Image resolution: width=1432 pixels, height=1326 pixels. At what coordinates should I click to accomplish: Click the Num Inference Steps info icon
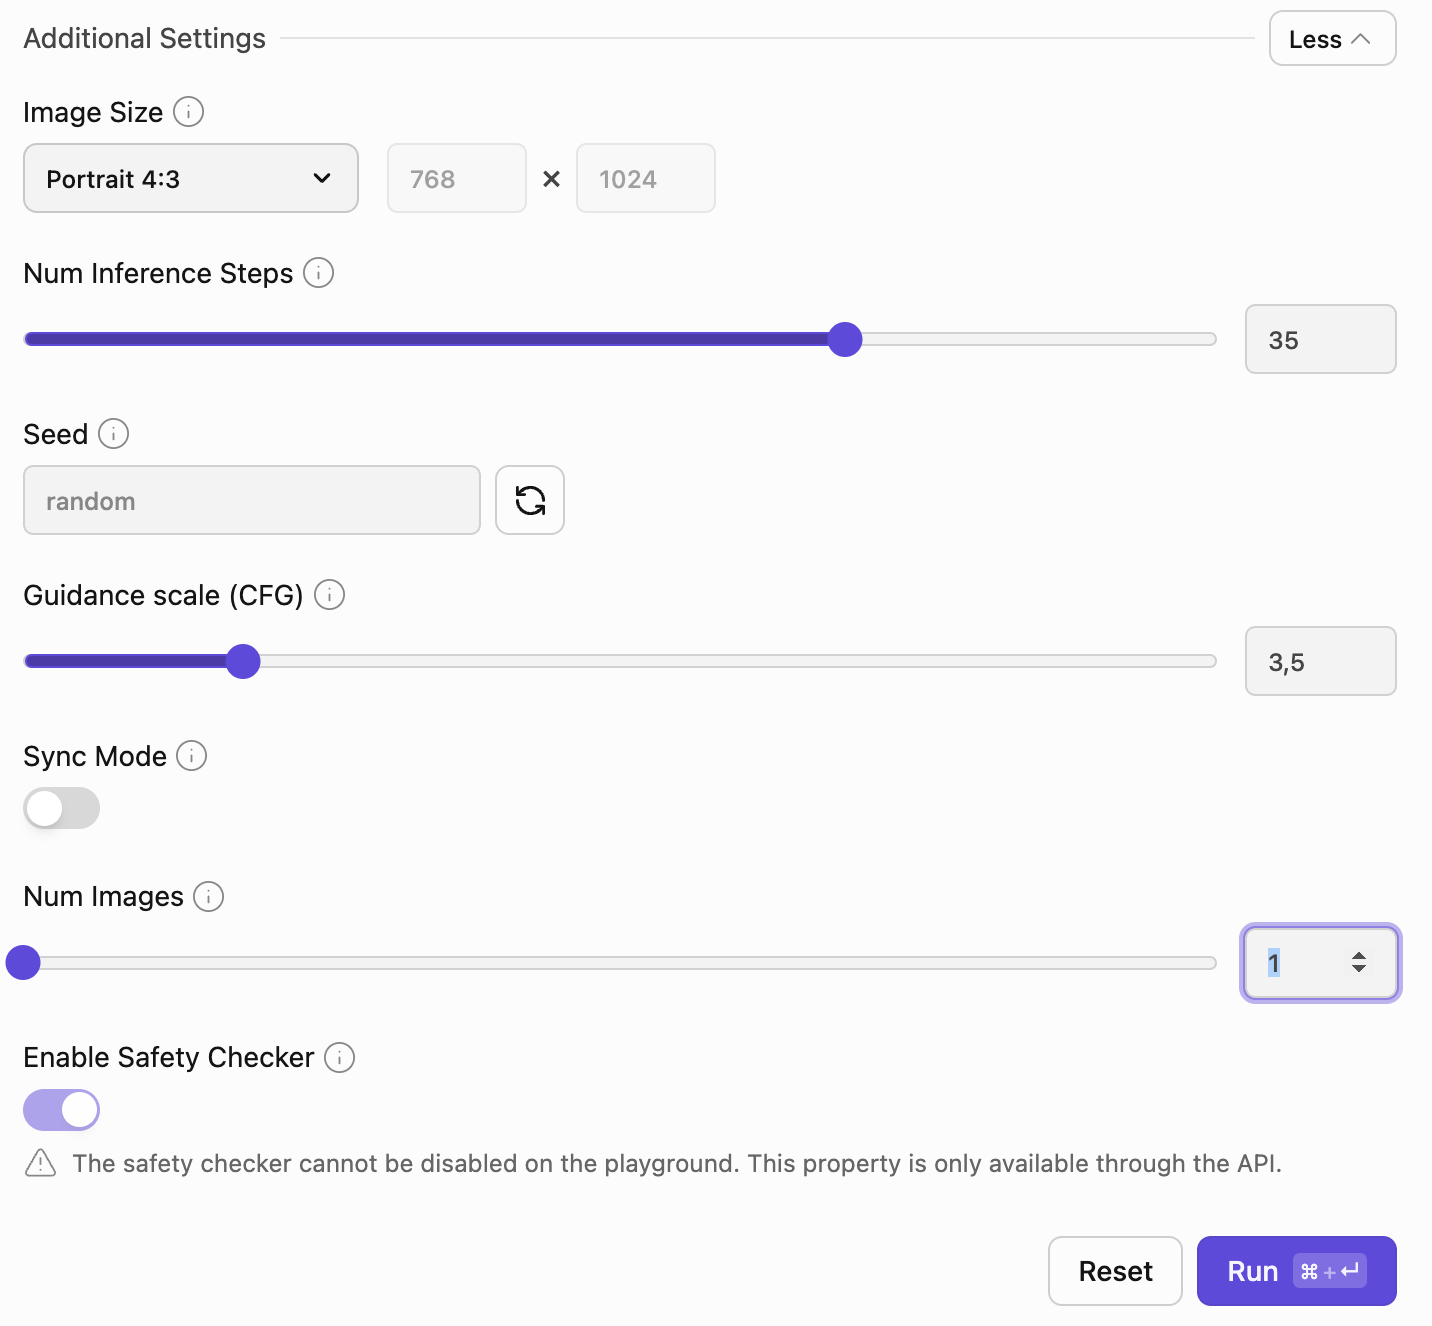[x=318, y=273]
